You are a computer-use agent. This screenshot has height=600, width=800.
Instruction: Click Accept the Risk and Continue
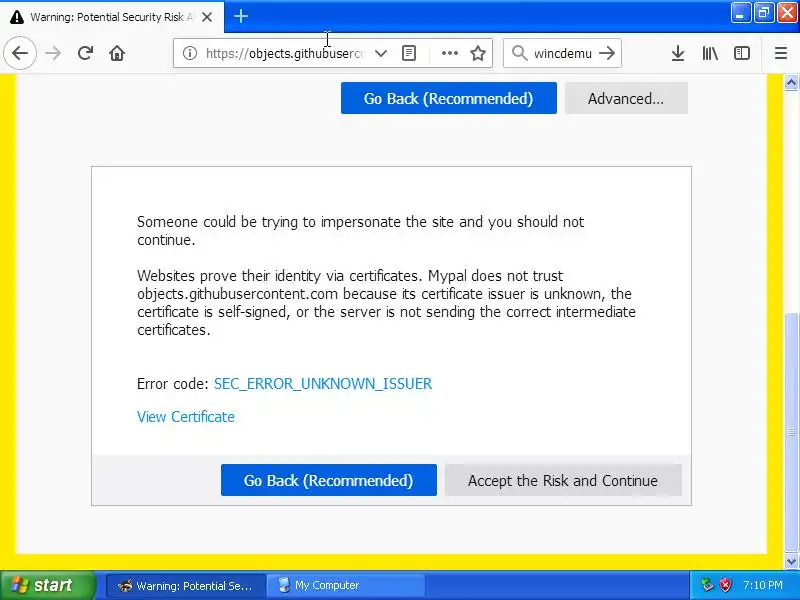coord(563,480)
